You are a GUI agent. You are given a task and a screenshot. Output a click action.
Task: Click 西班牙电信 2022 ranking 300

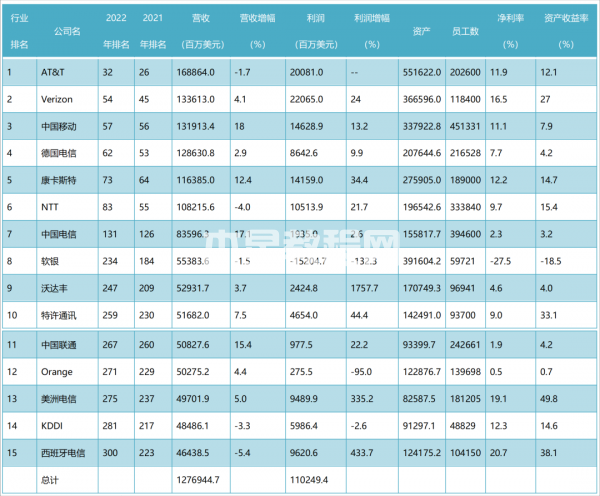pyautogui.click(x=110, y=453)
